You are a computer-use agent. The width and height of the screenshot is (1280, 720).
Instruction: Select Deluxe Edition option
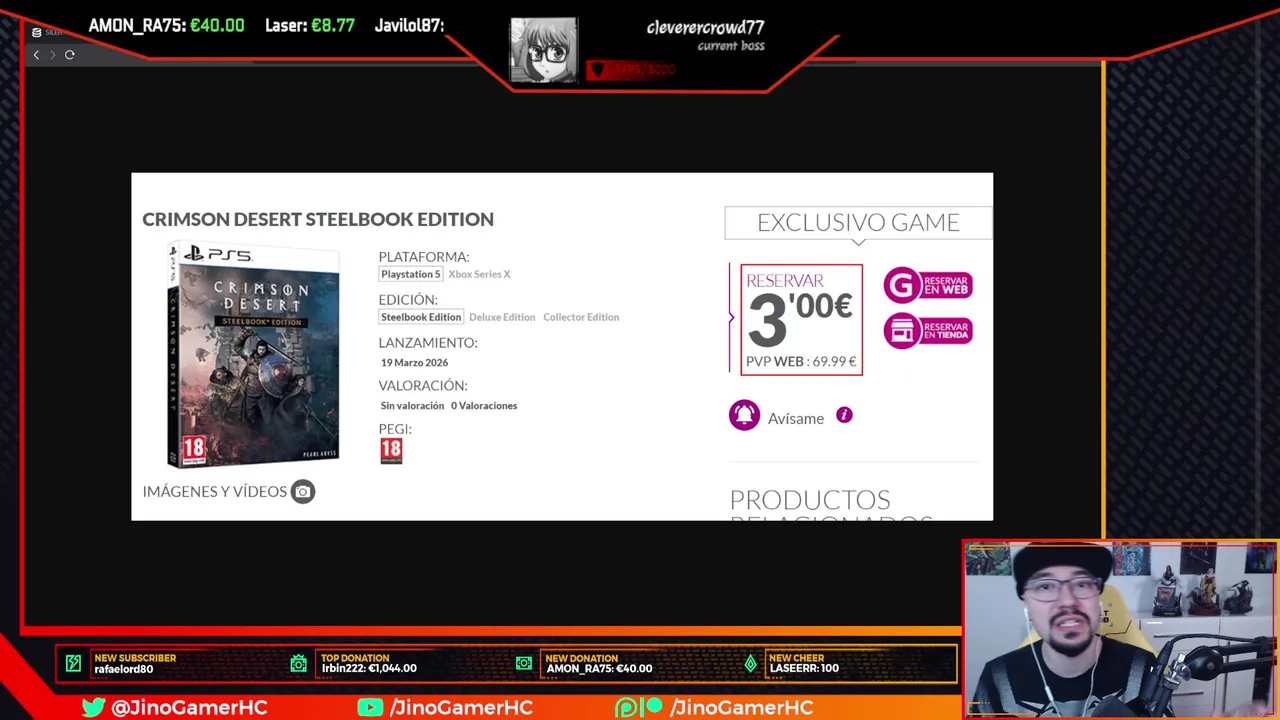(x=502, y=317)
